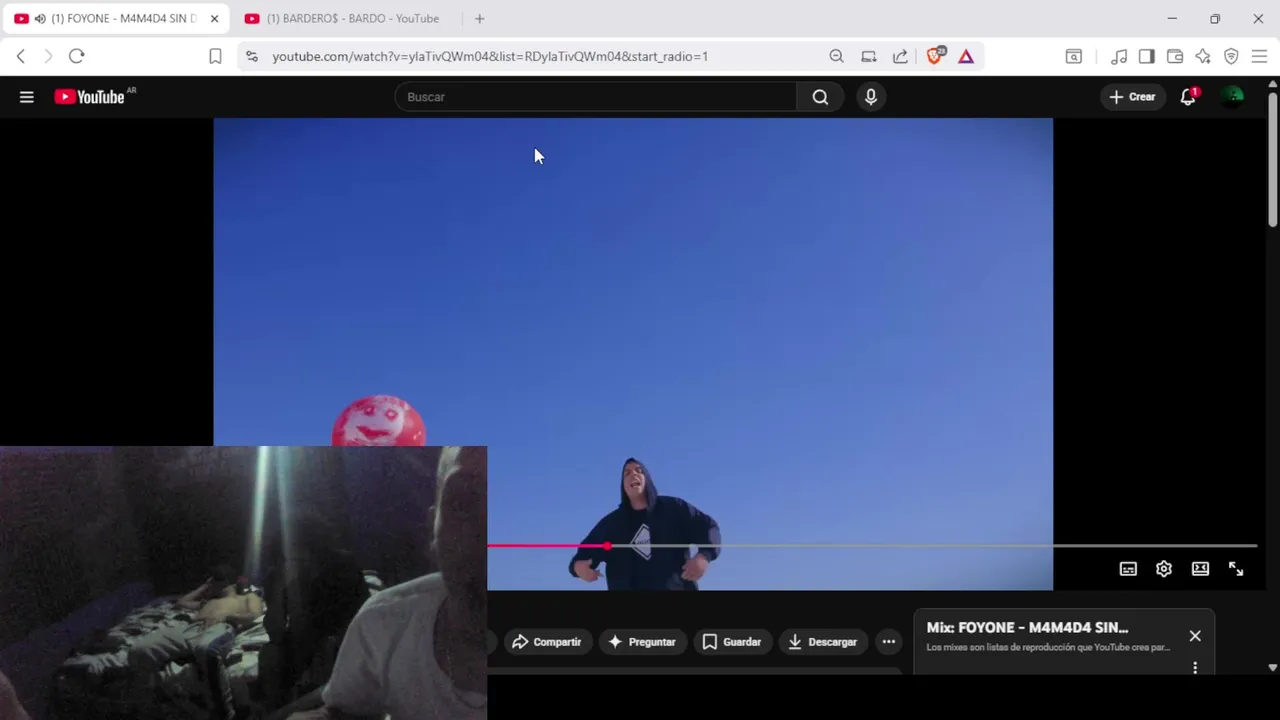Close the FOYONE browser tab
Screen dimensions: 1280x720
[x=214, y=19]
